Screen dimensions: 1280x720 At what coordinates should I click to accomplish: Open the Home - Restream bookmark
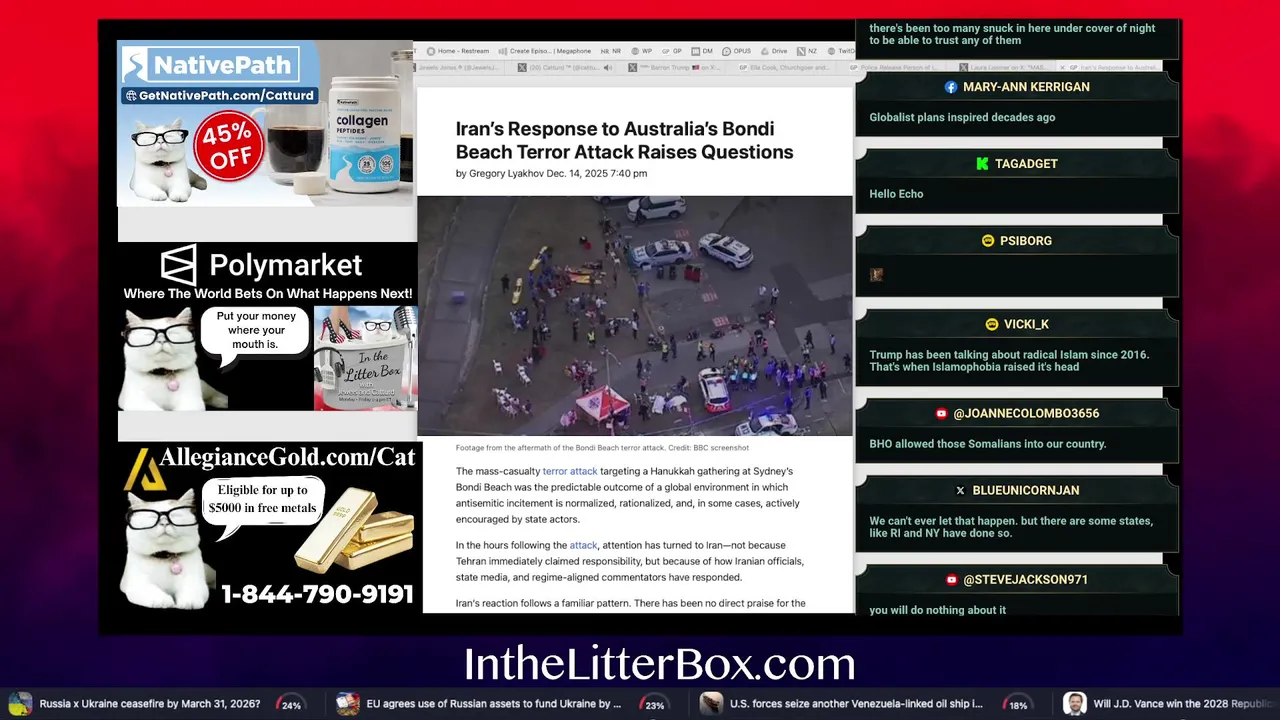pos(458,51)
